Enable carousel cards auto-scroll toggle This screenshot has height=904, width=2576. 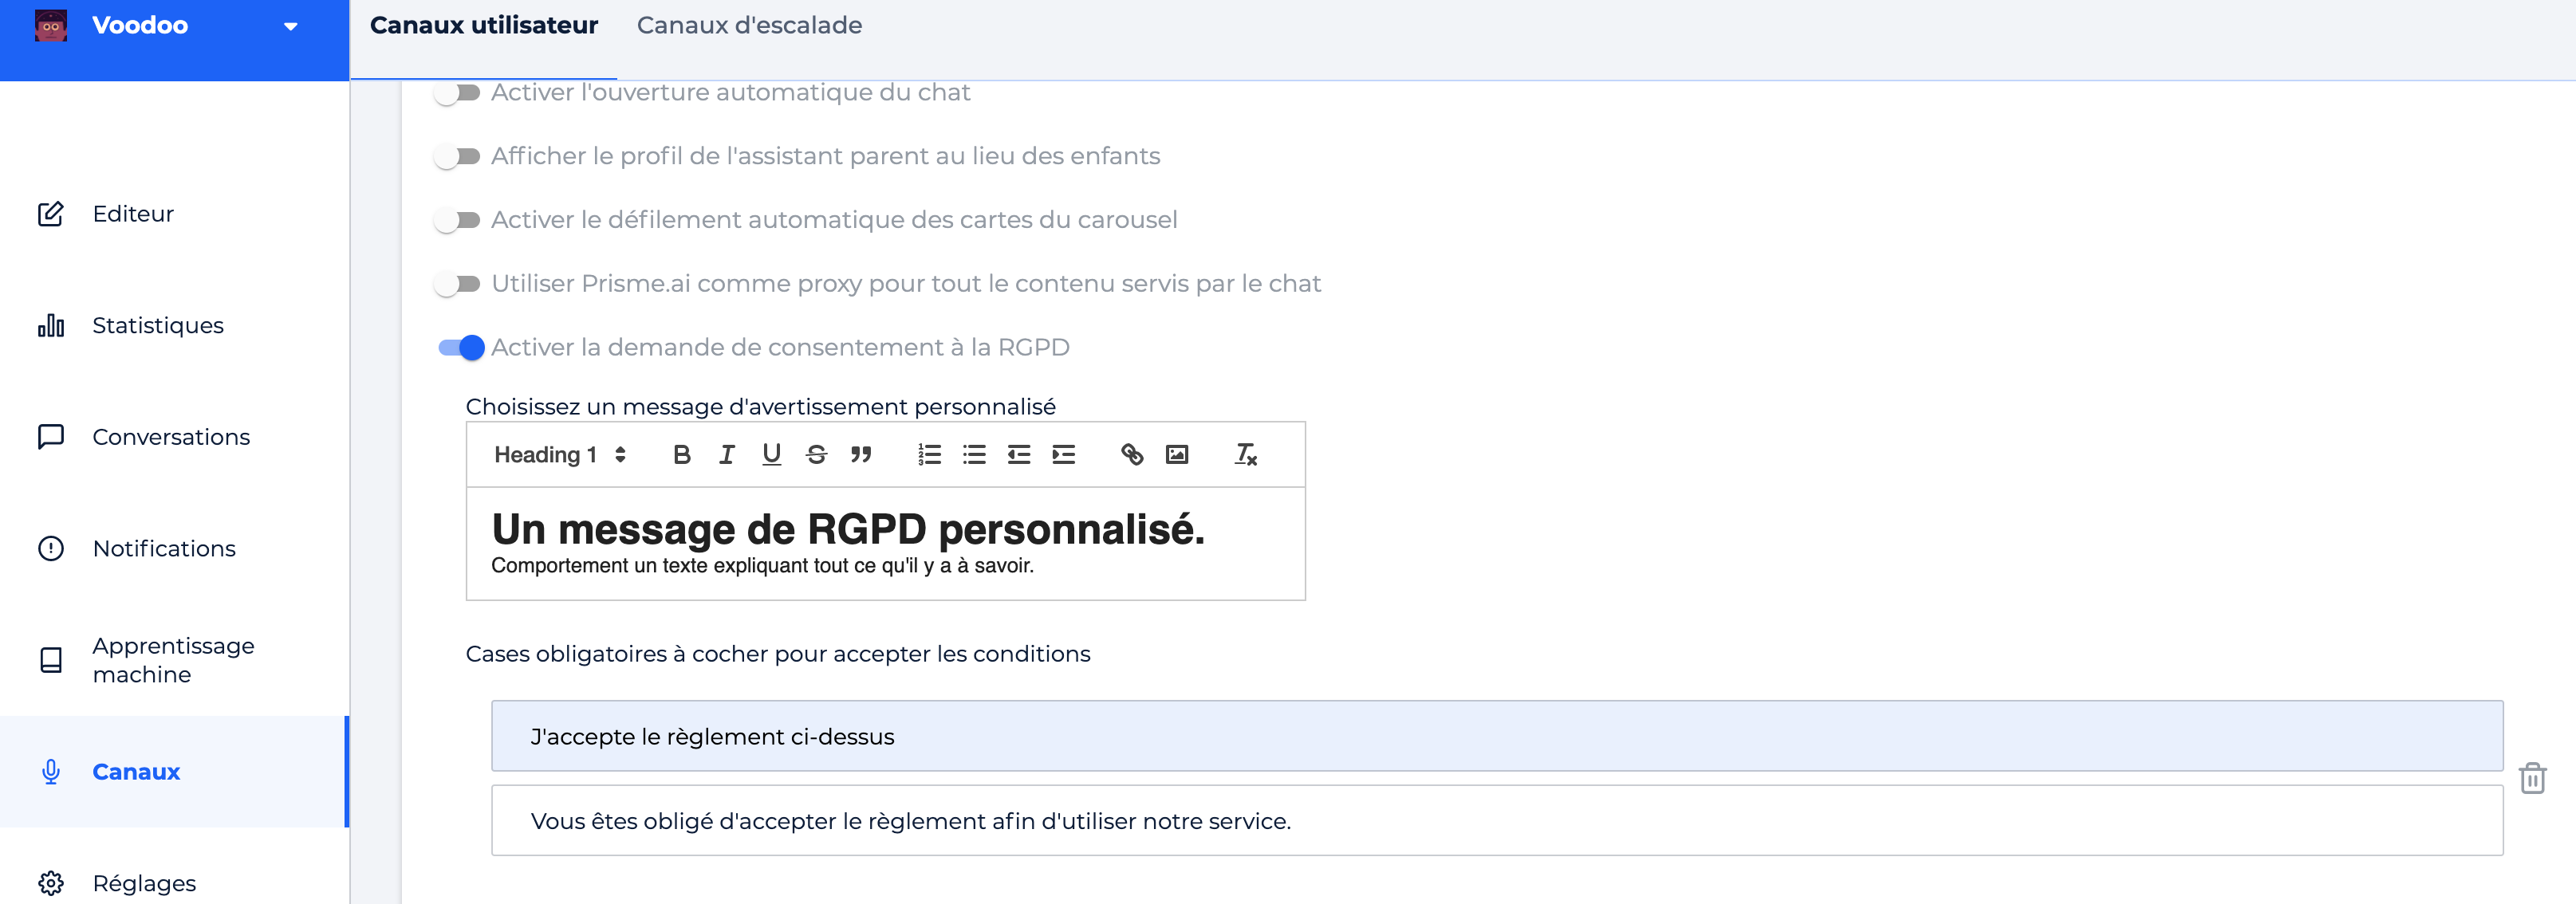[x=458, y=220]
